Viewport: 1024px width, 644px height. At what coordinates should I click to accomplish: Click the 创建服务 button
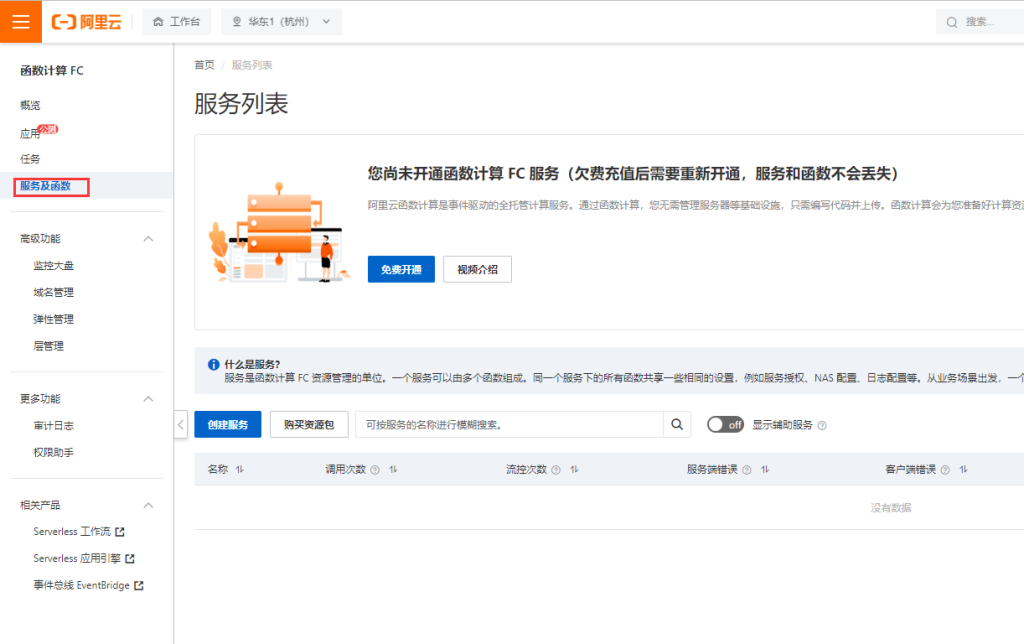pos(227,424)
